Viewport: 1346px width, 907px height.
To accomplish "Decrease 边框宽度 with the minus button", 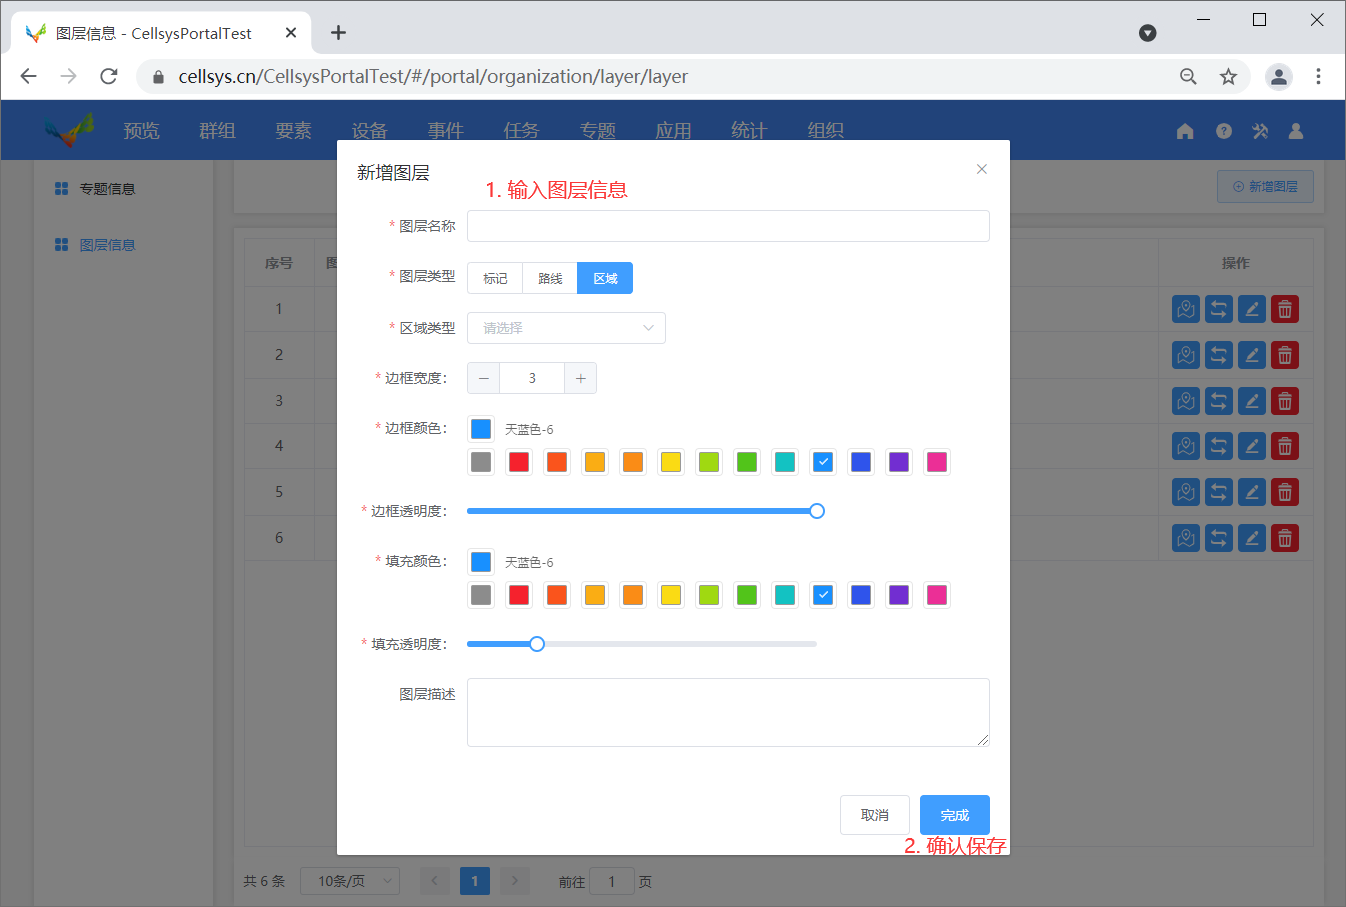I will (x=484, y=378).
